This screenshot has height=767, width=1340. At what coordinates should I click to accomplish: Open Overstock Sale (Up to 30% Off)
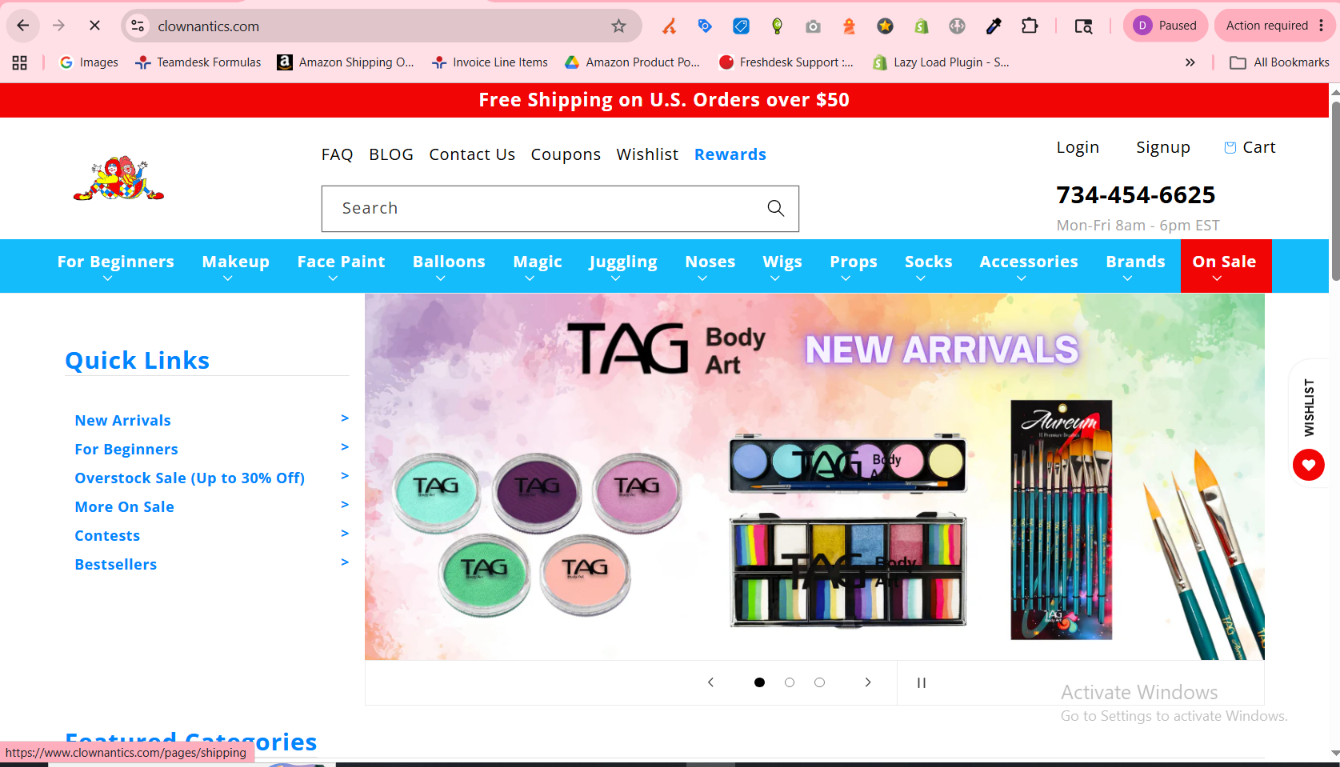click(190, 478)
